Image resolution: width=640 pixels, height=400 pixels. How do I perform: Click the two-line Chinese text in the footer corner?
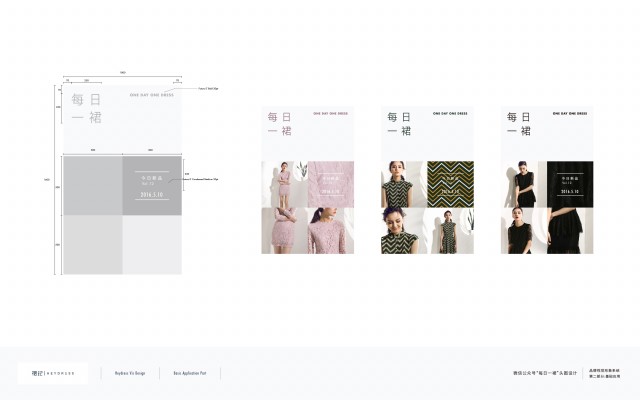coord(604,373)
